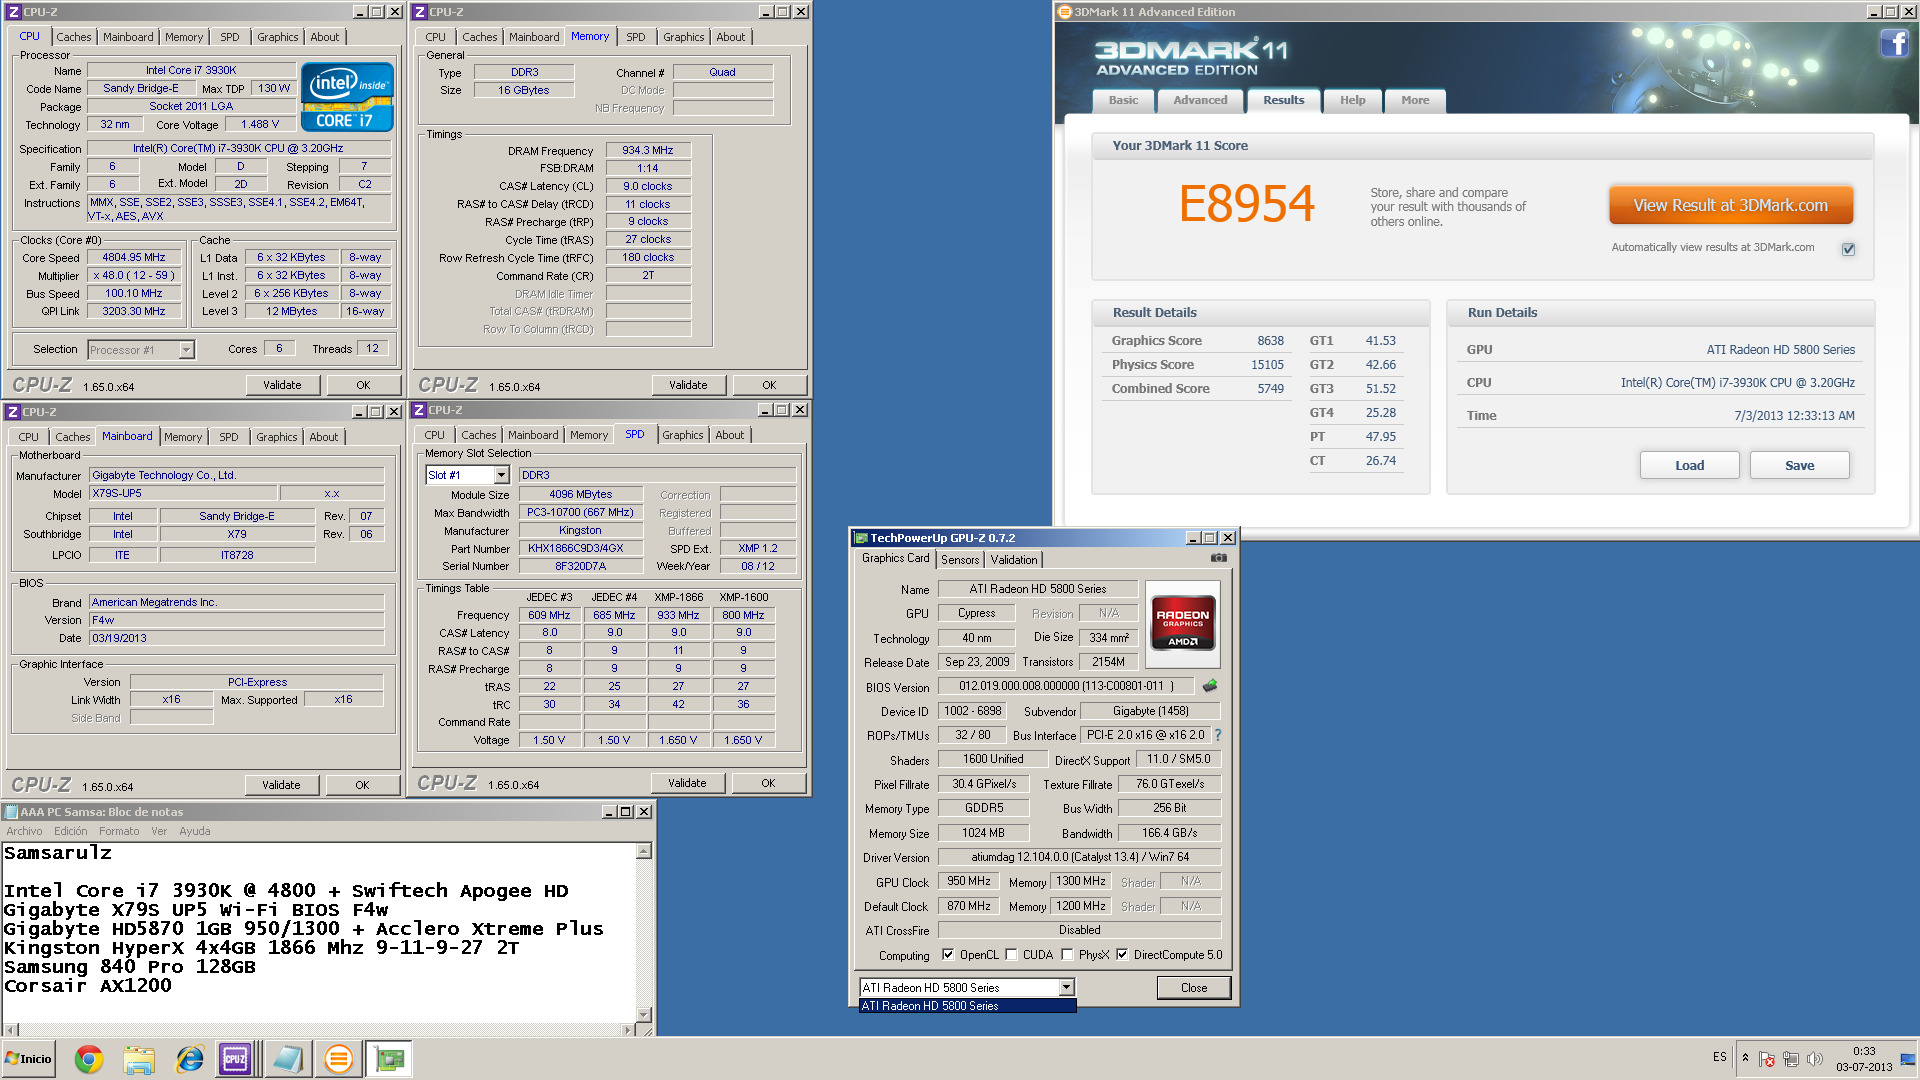Open Graphics tab in Mainboard CPU-Z window
Image resolution: width=1920 pixels, height=1080 pixels.
tap(277, 437)
